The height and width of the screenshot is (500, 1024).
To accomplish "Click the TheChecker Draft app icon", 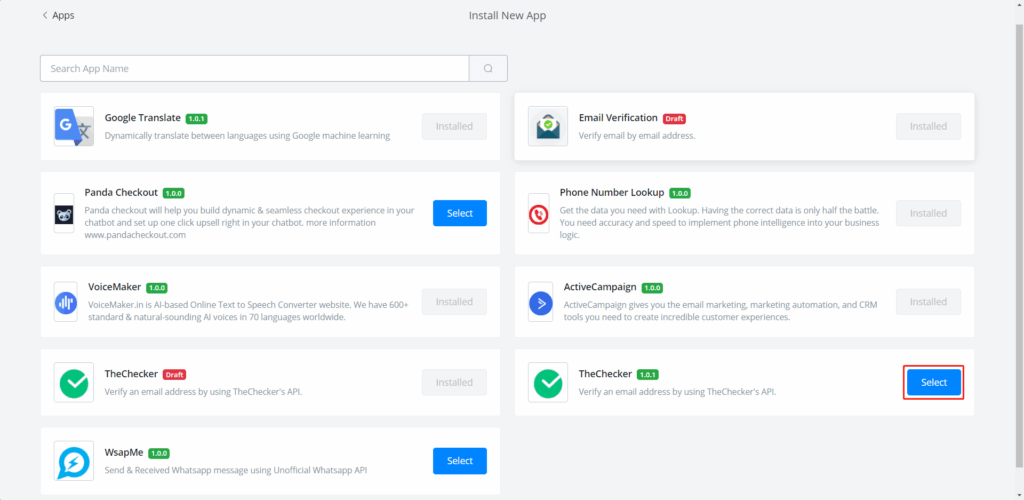I will [73, 382].
